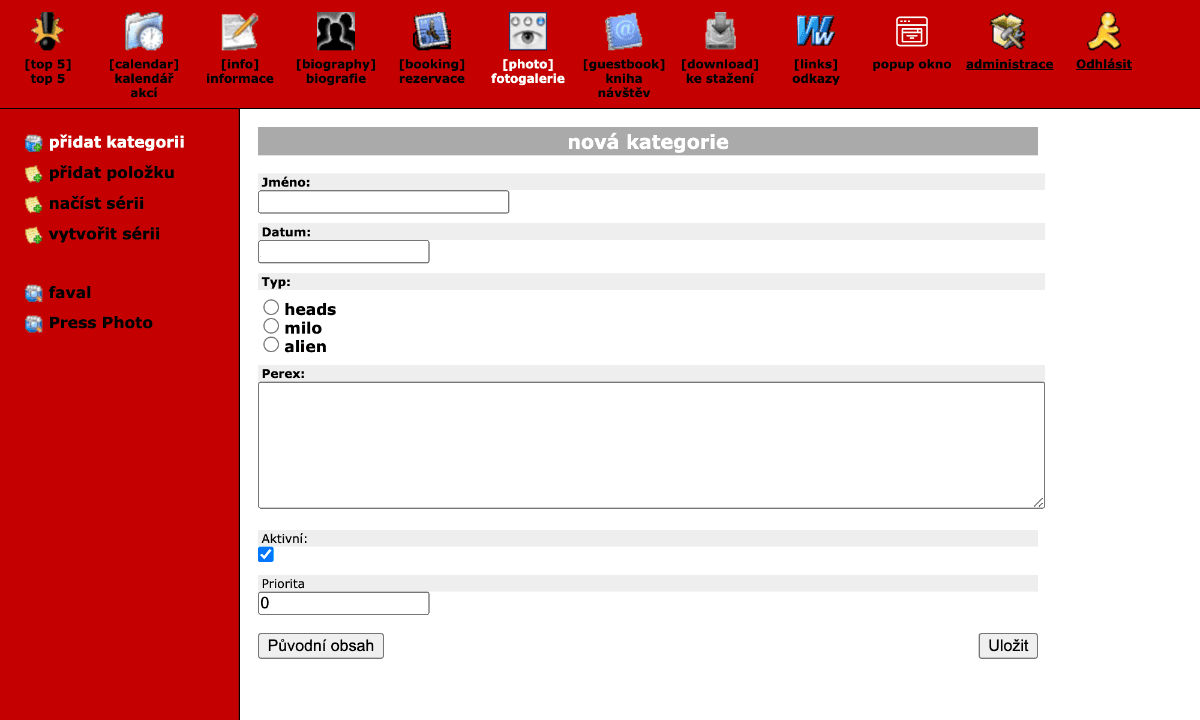Uncheck the Aktivní checkbox
This screenshot has height=720, width=1200.
click(x=266, y=554)
